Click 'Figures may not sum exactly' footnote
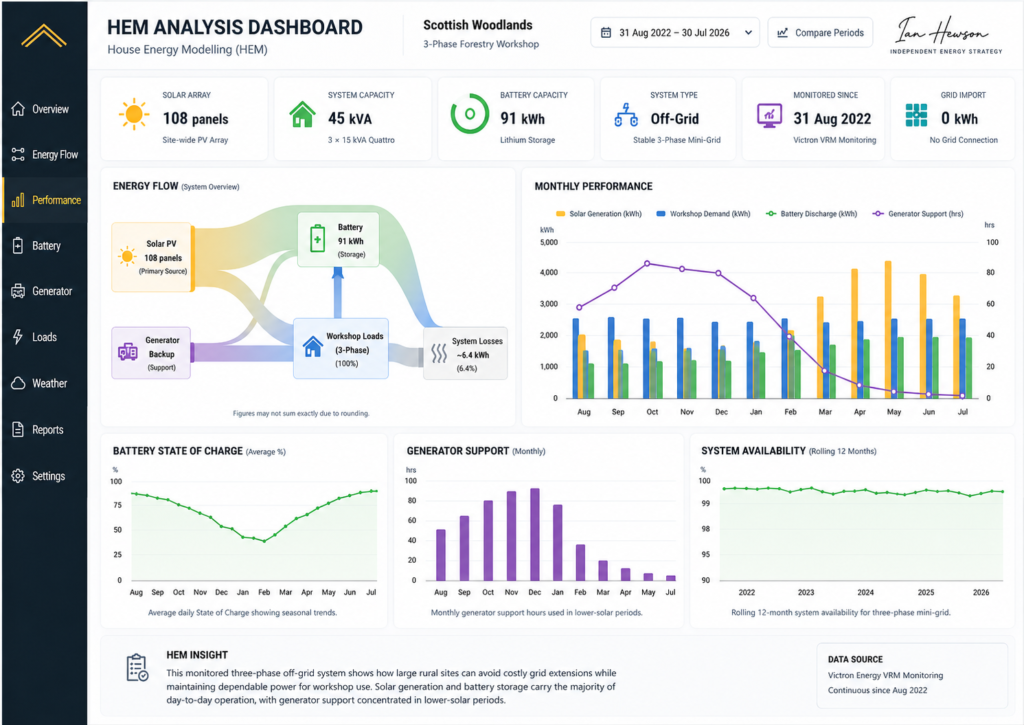 [x=301, y=413]
